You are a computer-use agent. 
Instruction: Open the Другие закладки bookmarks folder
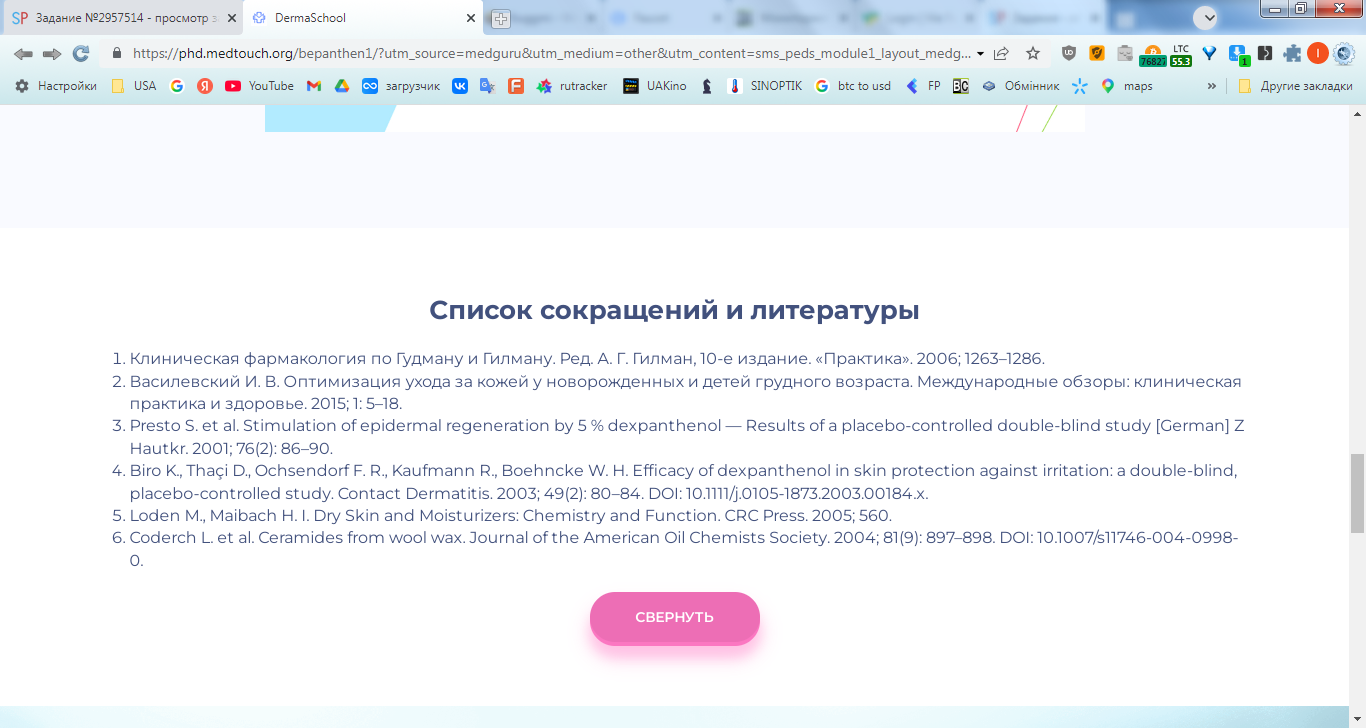click(x=1295, y=86)
